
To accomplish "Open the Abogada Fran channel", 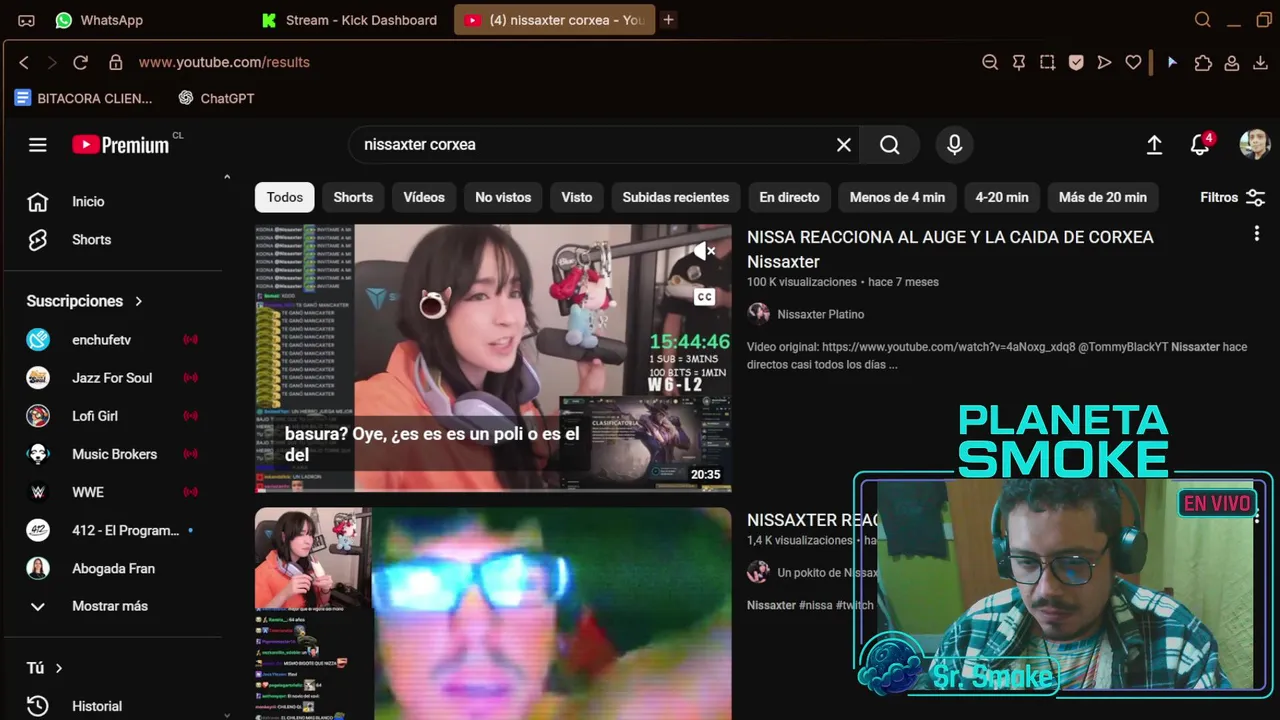I will 115,568.
